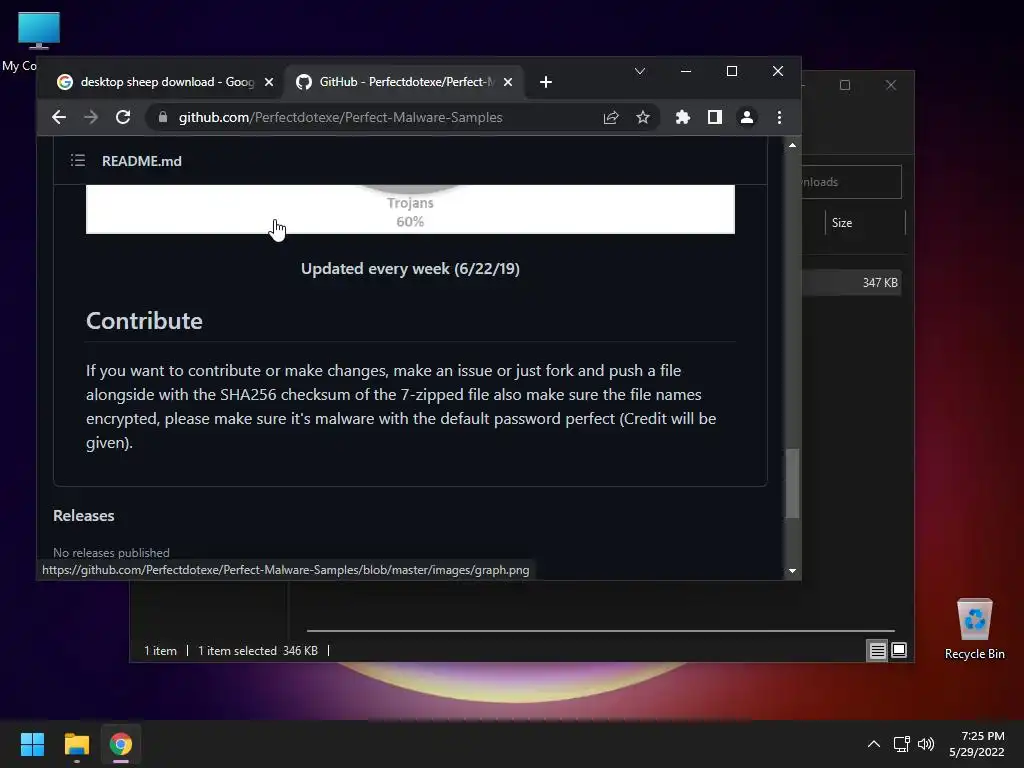
Task: Open Chrome tab search dropdown chevron
Action: (x=640, y=71)
